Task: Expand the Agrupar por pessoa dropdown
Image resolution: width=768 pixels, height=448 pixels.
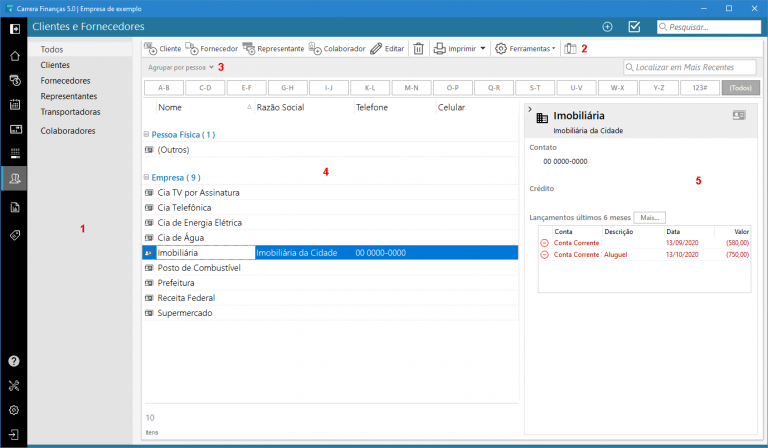Action: (x=211, y=67)
